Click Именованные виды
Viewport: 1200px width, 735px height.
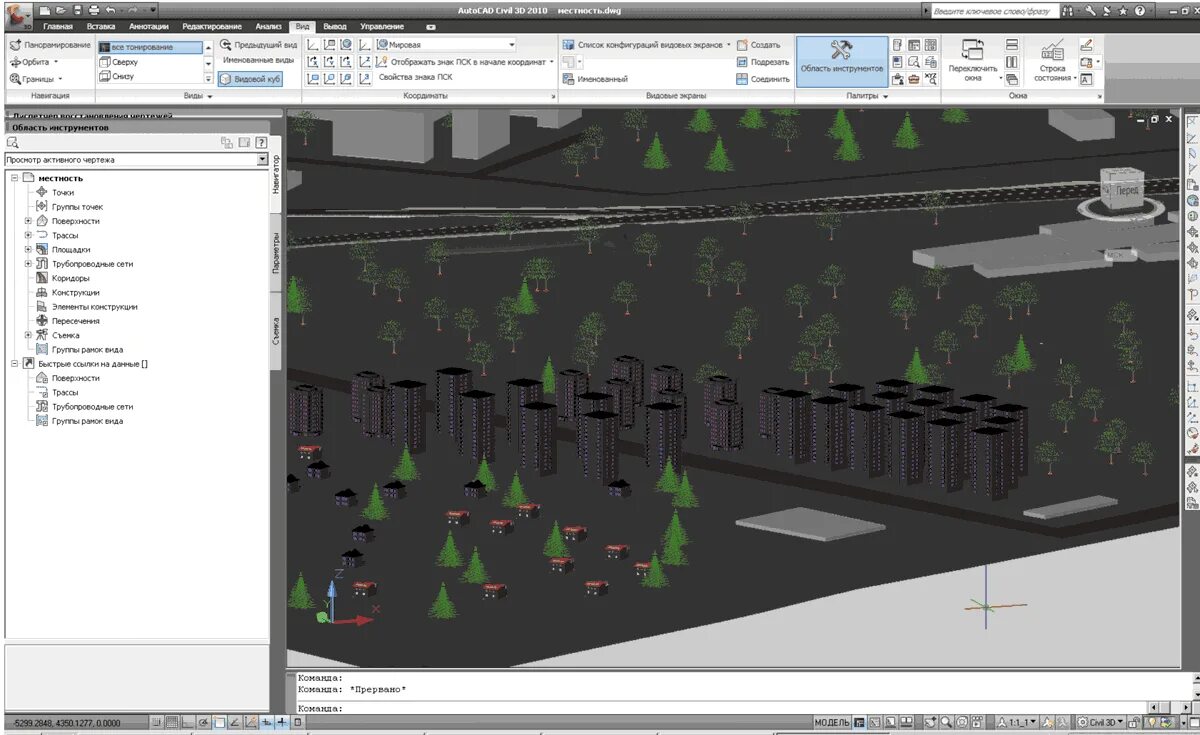pyautogui.click(x=258, y=62)
